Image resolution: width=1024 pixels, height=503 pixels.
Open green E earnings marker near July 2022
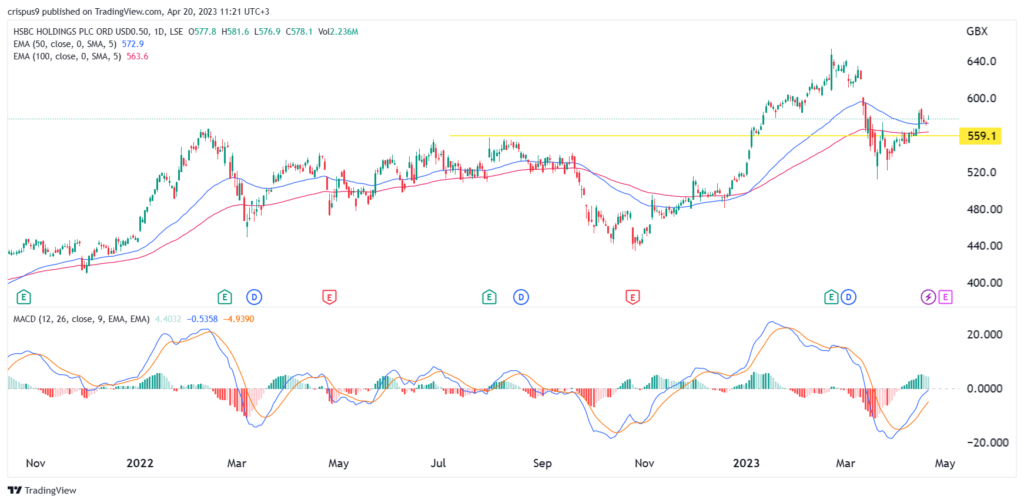point(488,298)
